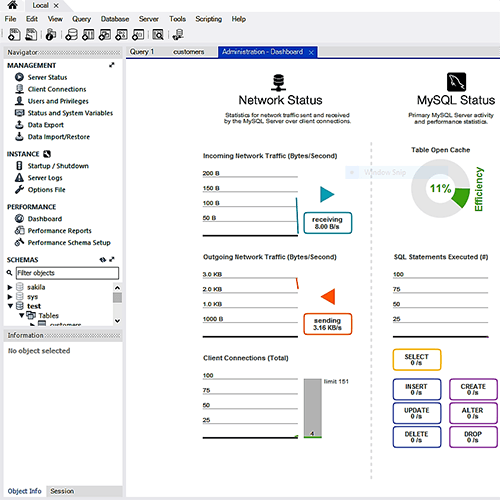The height and width of the screenshot is (500, 500).
Task: Click the UPDATE statements counter box
Action: tap(417, 413)
